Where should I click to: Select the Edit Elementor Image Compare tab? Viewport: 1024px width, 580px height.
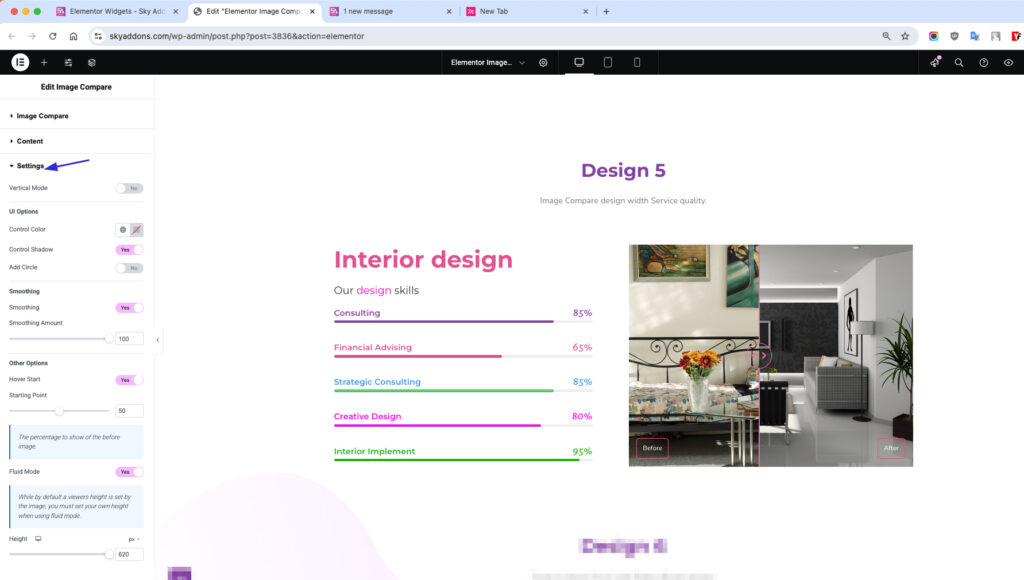tap(254, 11)
